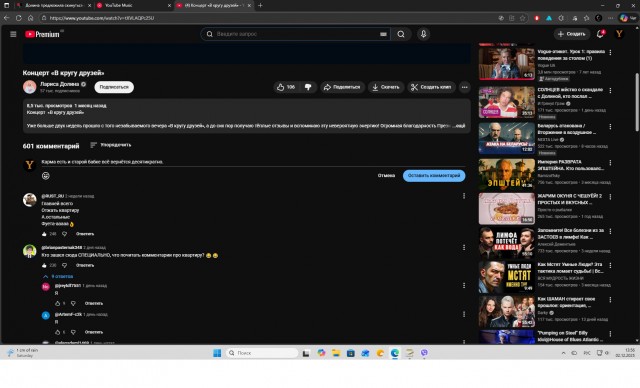Screen dimensions: 640x388
Task: Open the YouTube guide hamburger menu
Action: point(13,34)
